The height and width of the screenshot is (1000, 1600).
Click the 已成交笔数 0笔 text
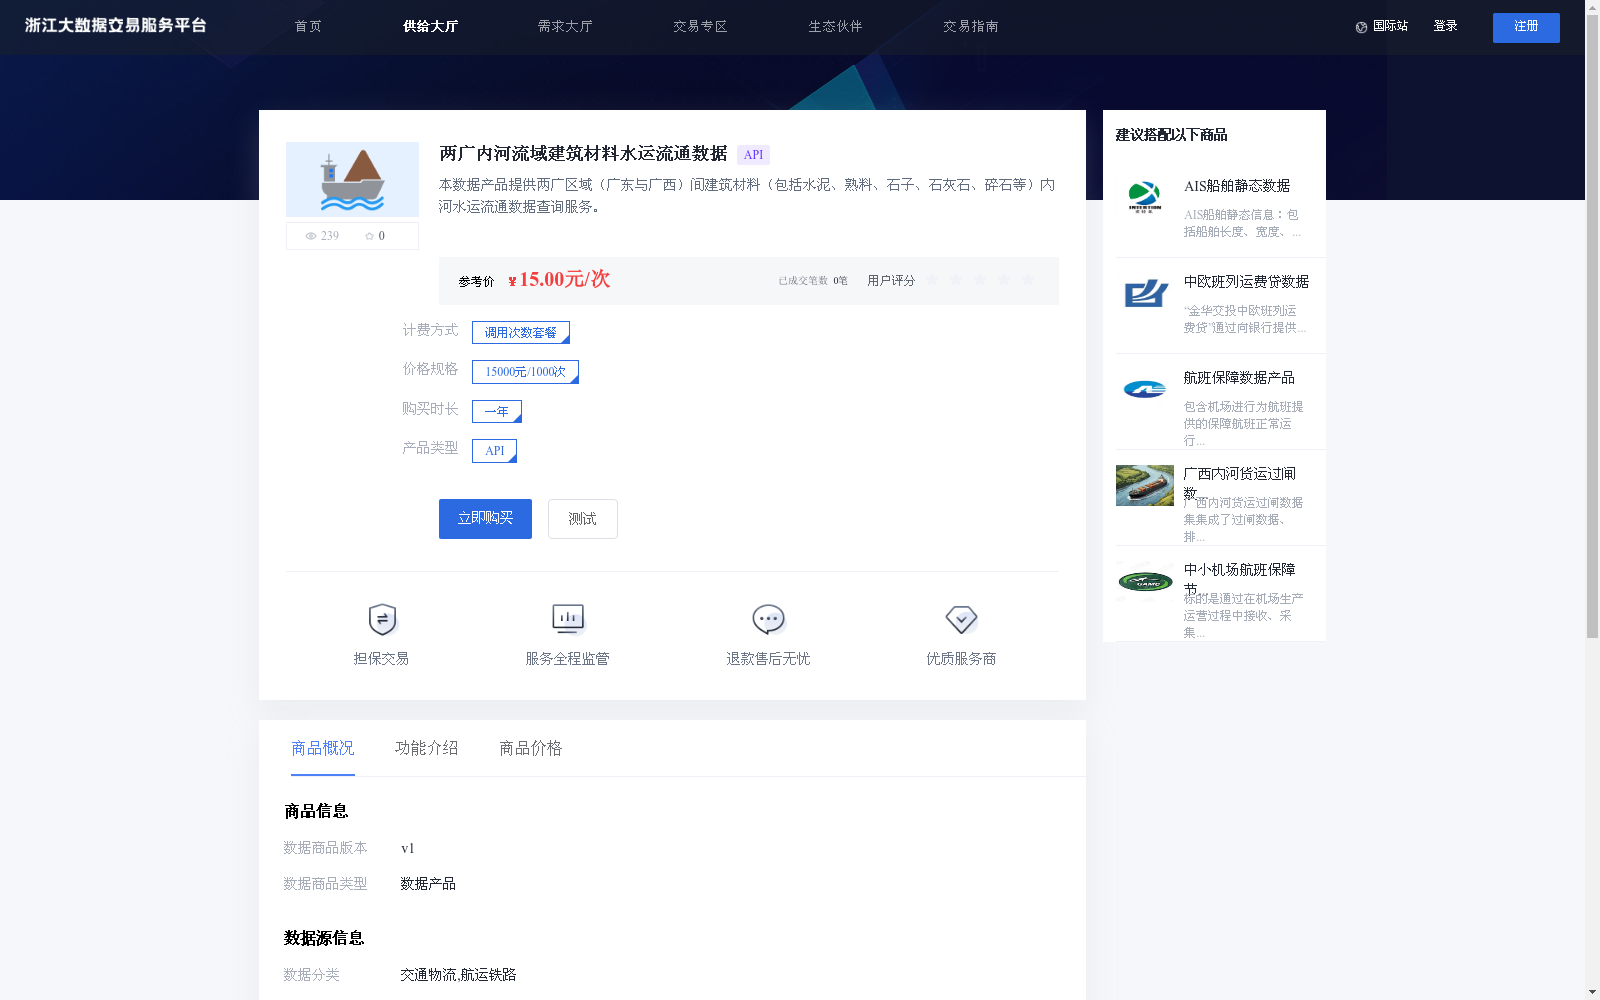coord(813,281)
